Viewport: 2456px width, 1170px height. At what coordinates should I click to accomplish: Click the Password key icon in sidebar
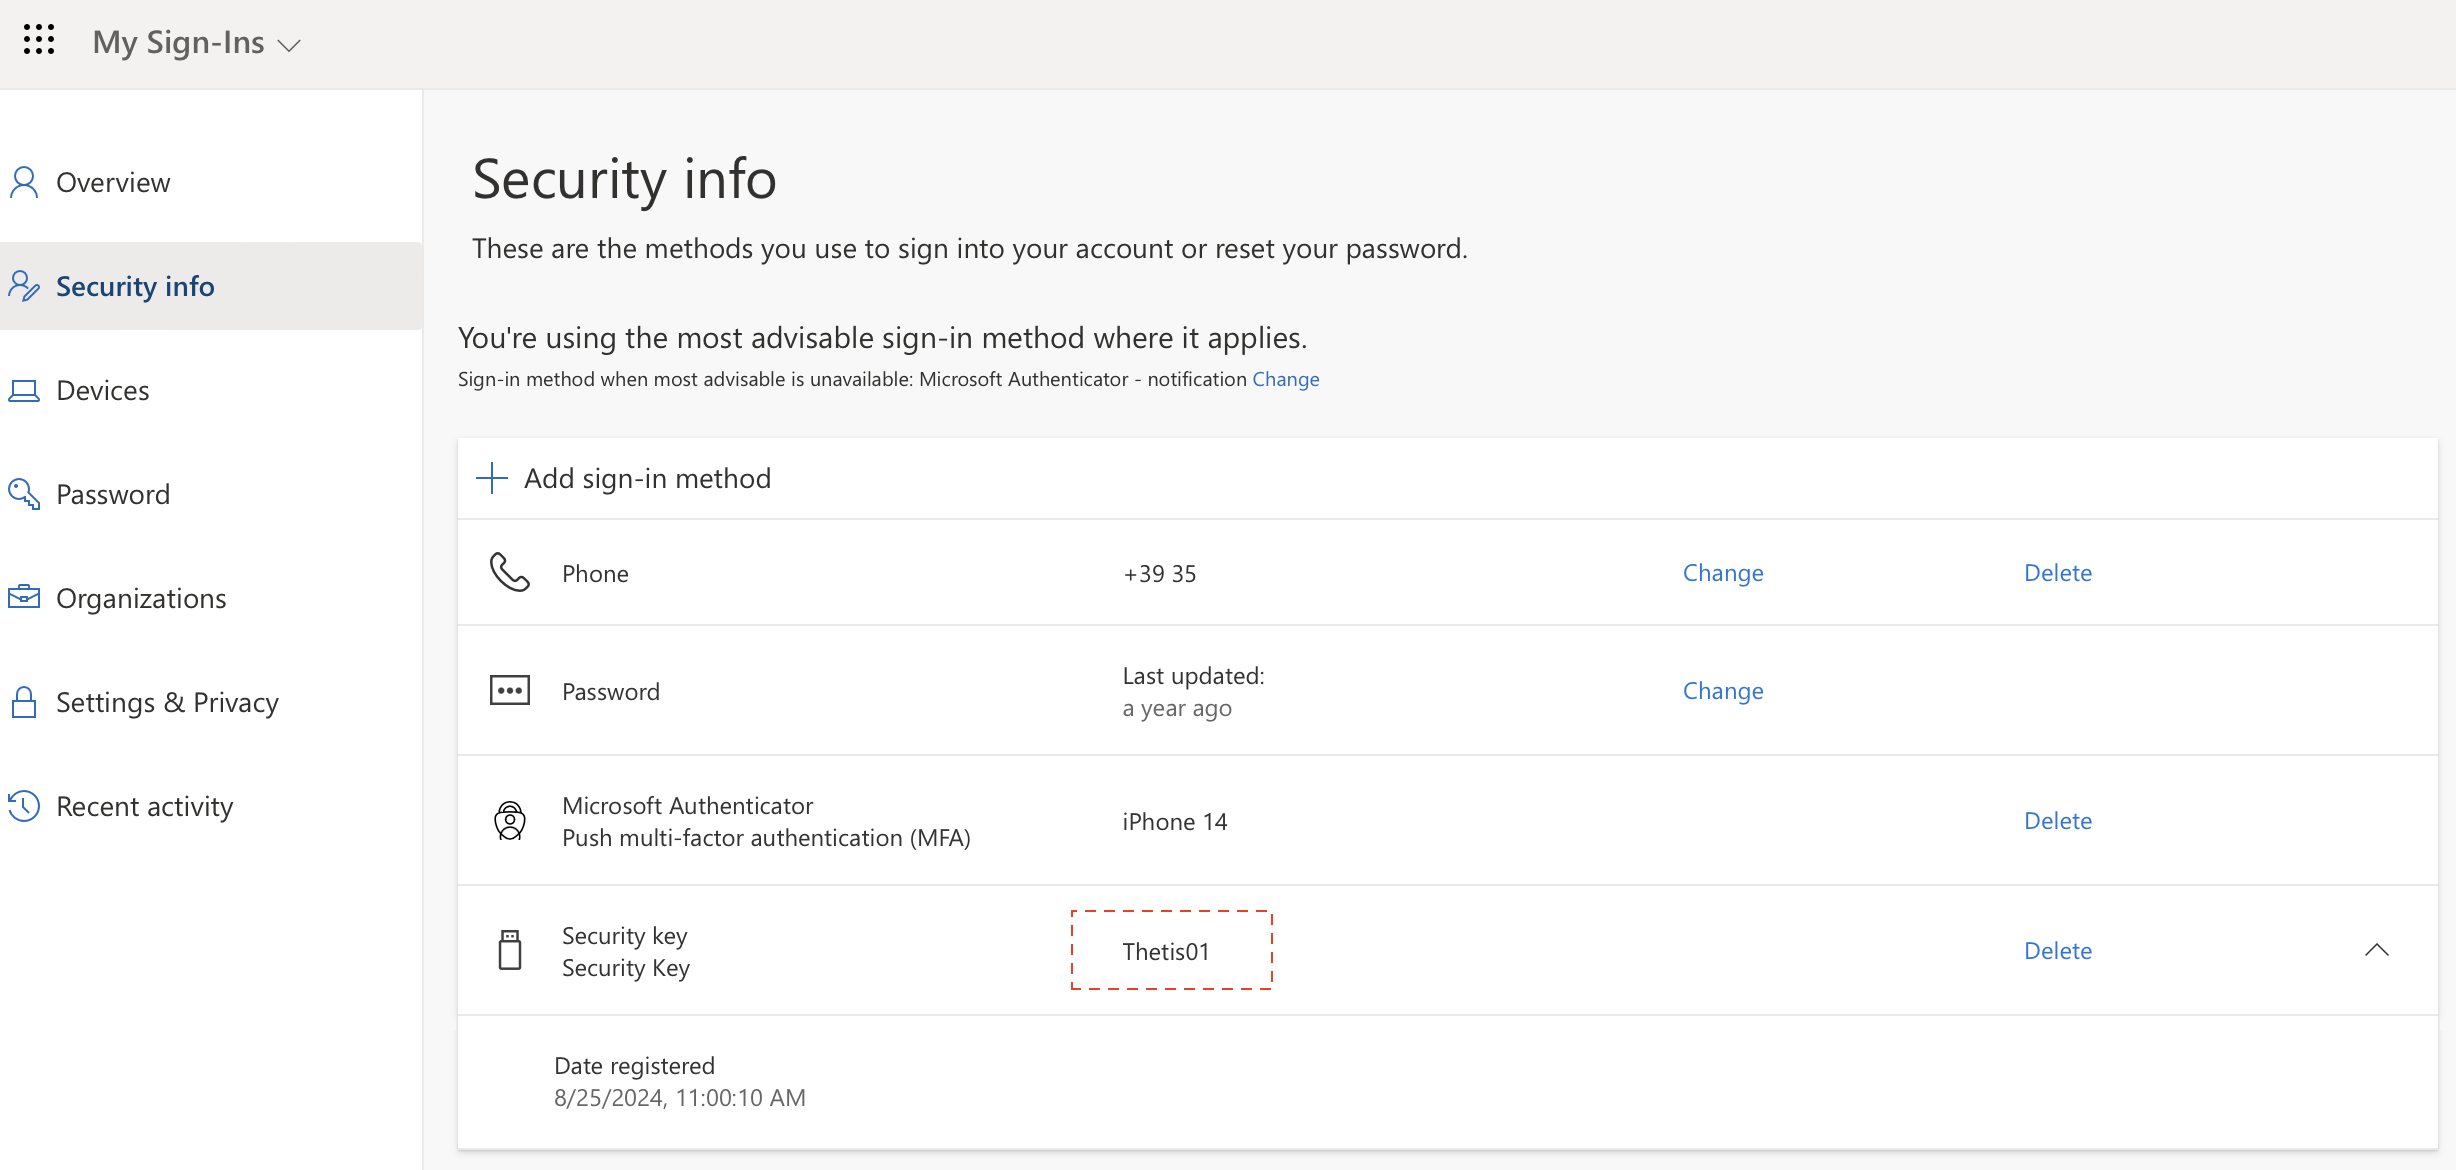[24, 494]
